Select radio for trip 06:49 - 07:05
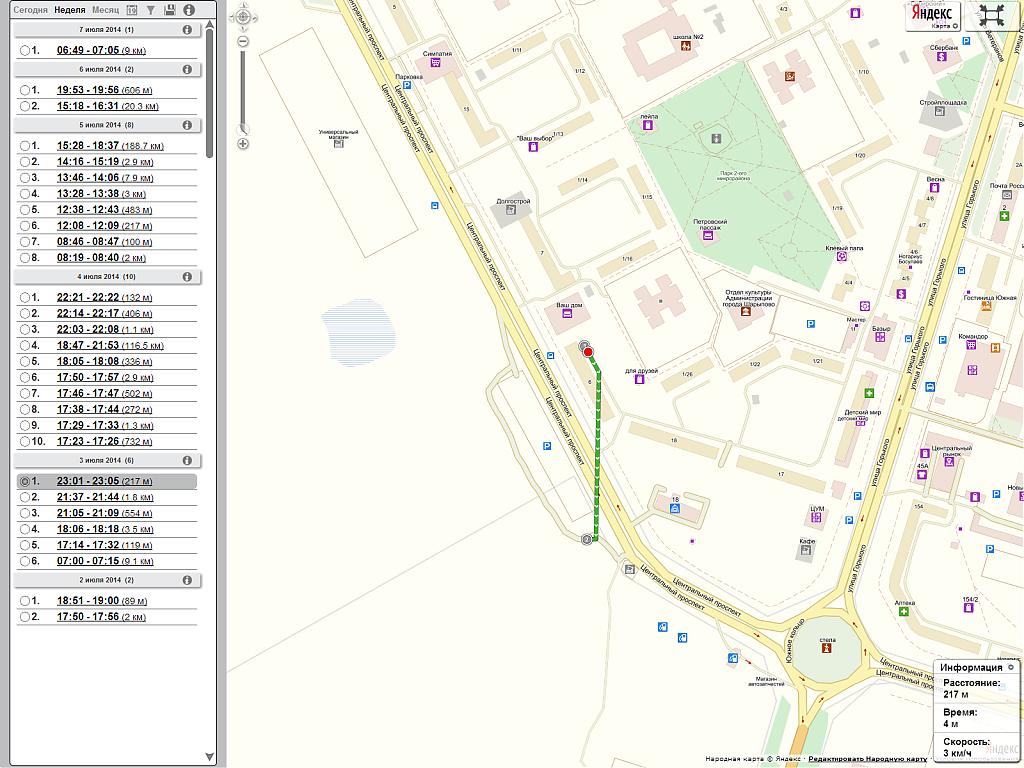This screenshot has height=768, width=1024. coord(25,50)
